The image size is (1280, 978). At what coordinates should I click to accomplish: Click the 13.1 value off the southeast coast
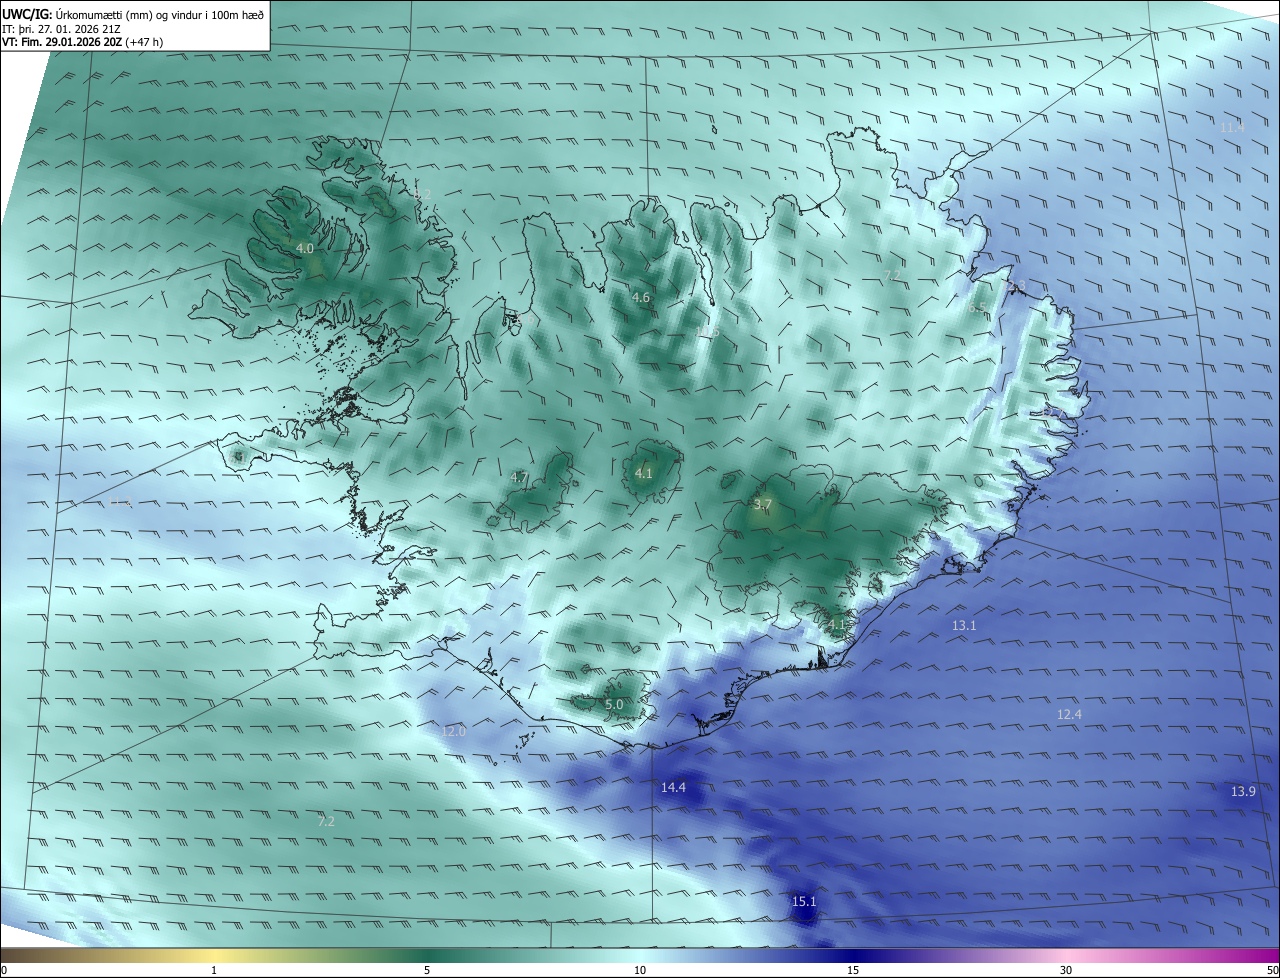tap(964, 625)
